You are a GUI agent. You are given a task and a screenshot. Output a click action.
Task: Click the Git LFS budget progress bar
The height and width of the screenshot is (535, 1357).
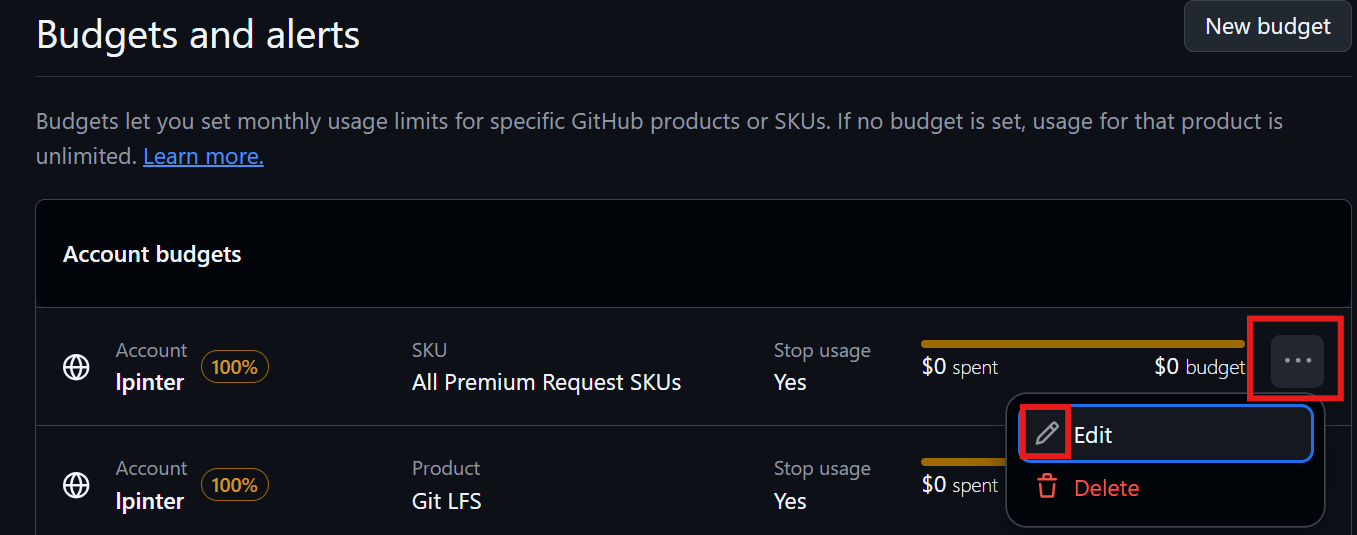(x=962, y=462)
